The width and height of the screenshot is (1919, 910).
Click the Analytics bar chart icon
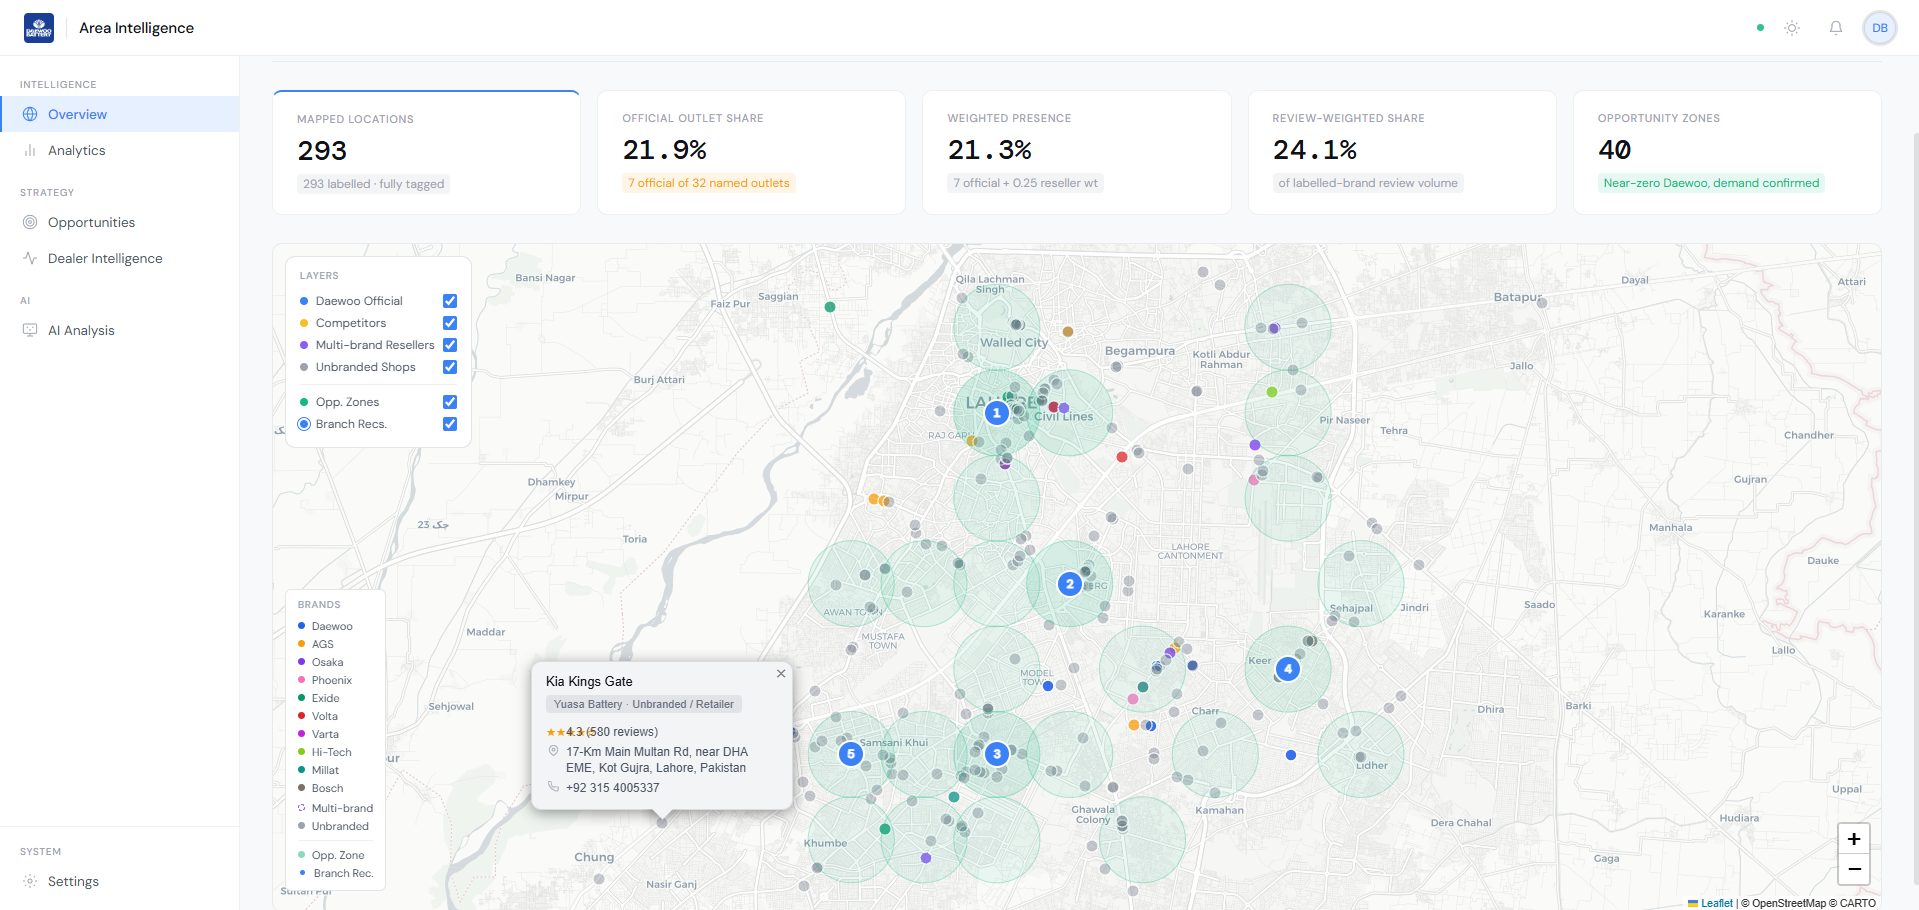click(30, 150)
